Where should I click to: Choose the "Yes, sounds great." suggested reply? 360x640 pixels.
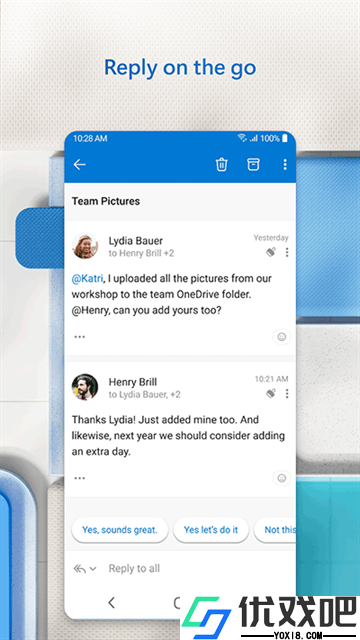(120, 530)
